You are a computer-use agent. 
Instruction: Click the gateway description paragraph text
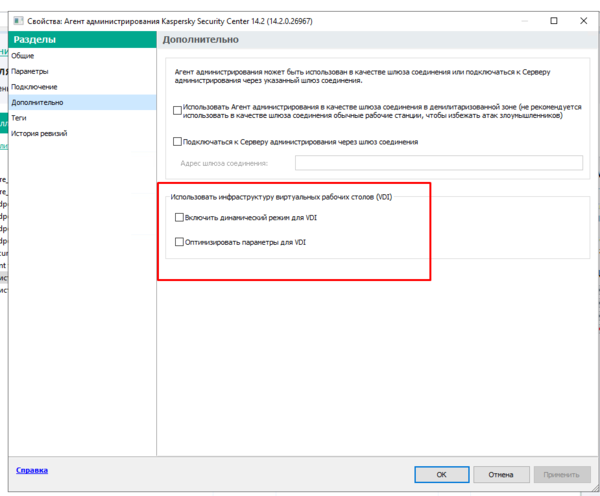[362, 76]
